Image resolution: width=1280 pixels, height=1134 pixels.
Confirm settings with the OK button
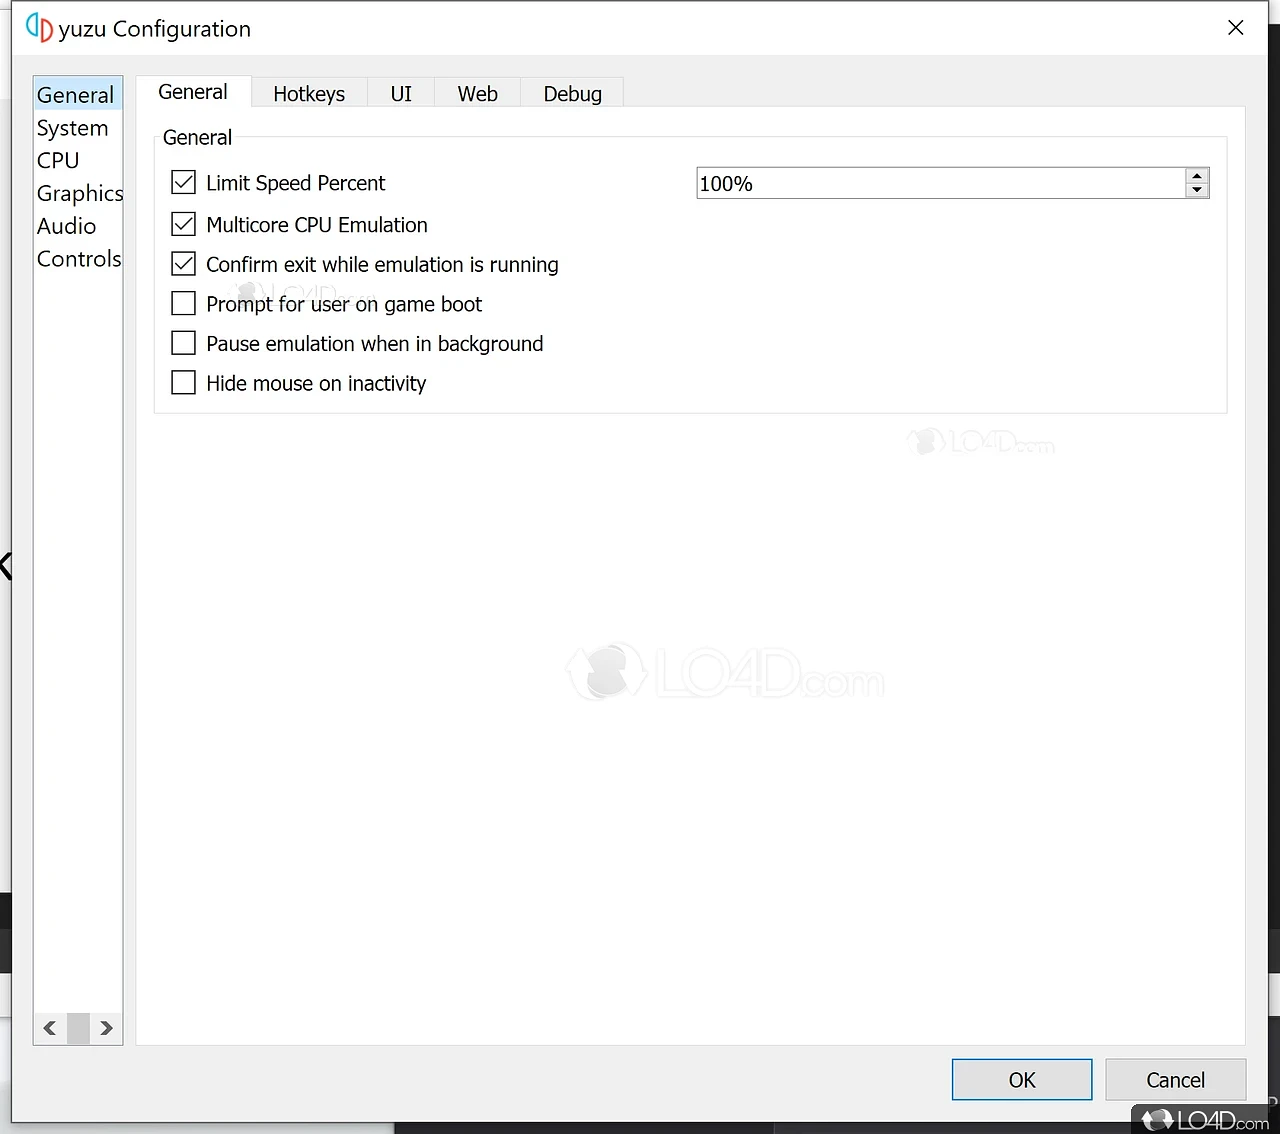click(1022, 1080)
